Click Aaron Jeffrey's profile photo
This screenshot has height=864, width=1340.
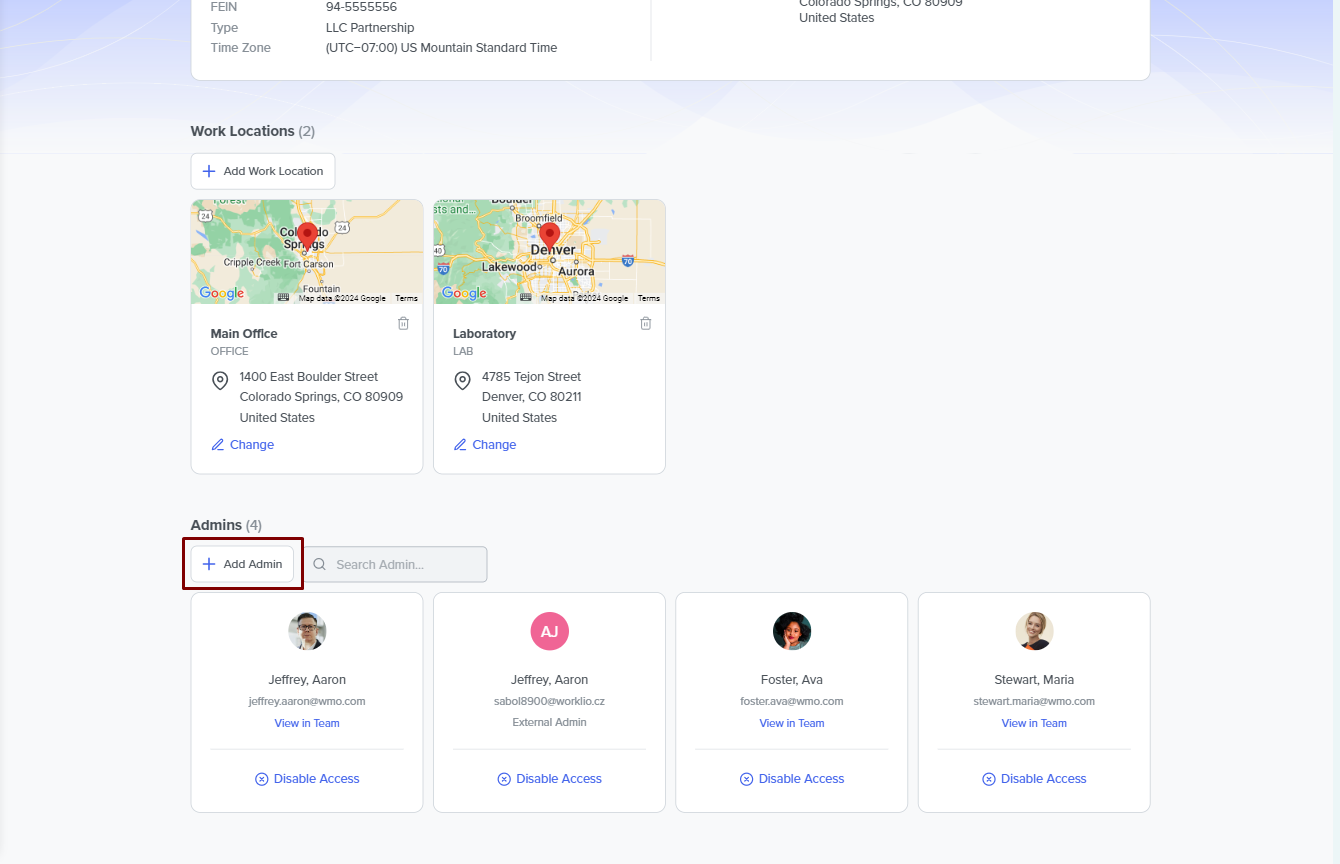pyautogui.click(x=307, y=631)
